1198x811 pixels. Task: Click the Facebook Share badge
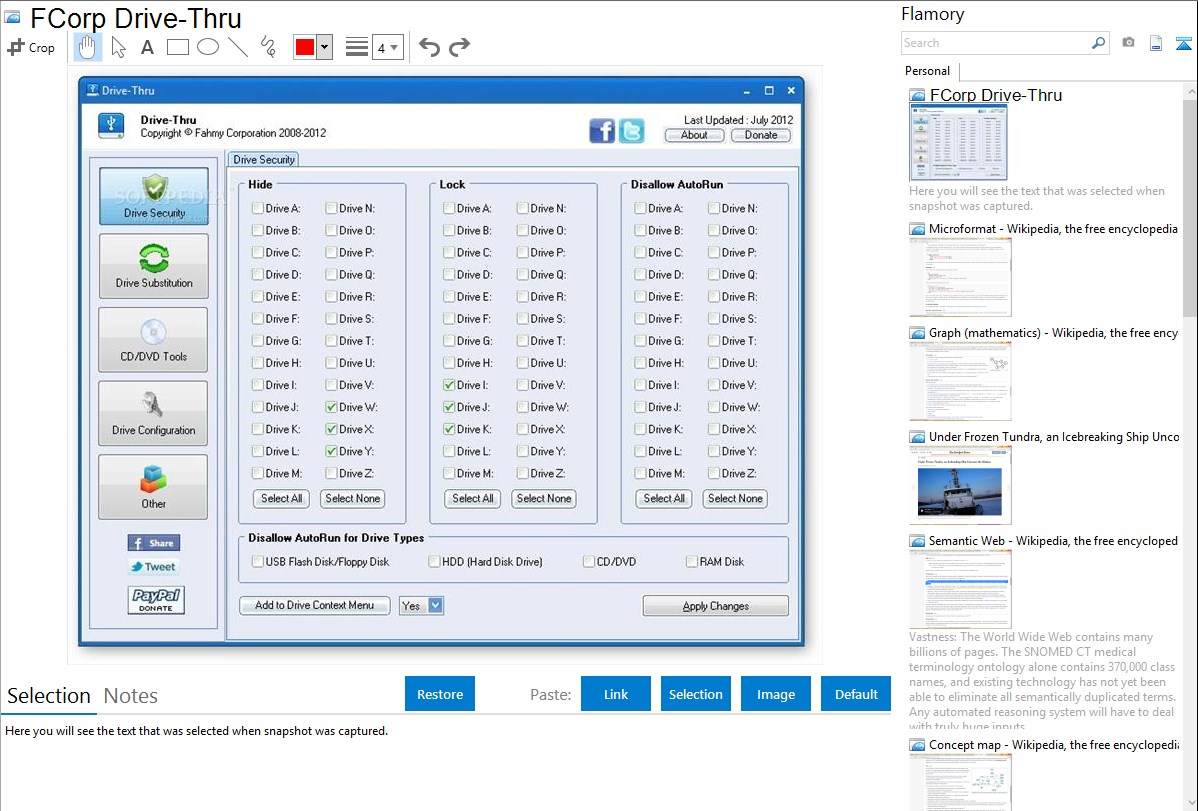click(154, 543)
